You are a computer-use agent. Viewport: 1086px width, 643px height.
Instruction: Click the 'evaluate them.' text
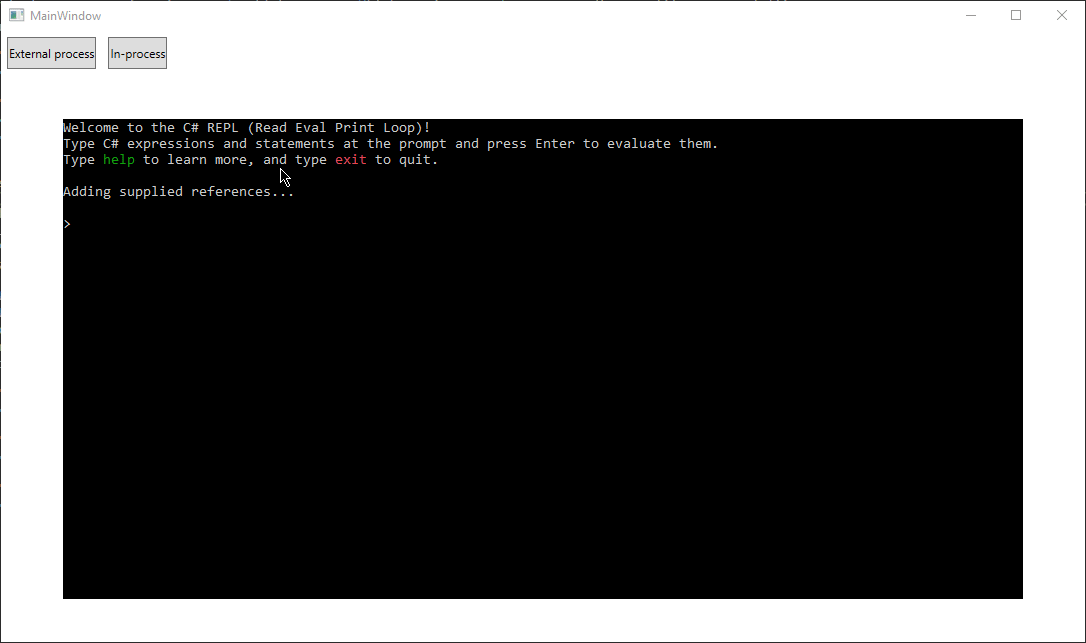(662, 144)
